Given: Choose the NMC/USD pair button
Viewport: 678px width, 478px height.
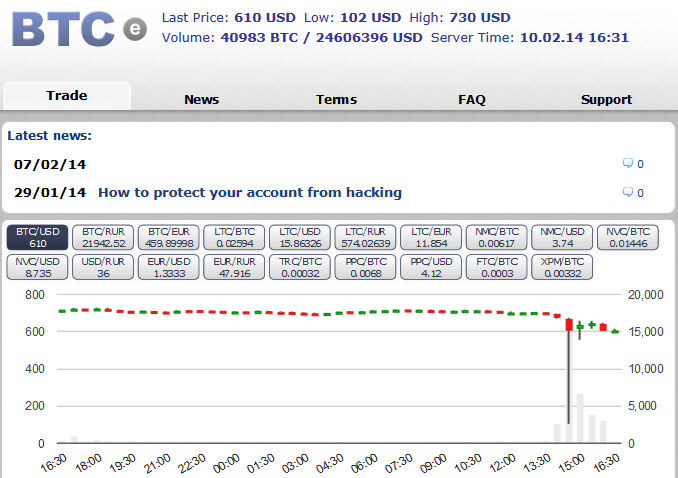Looking at the screenshot, I should click(x=562, y=237).
